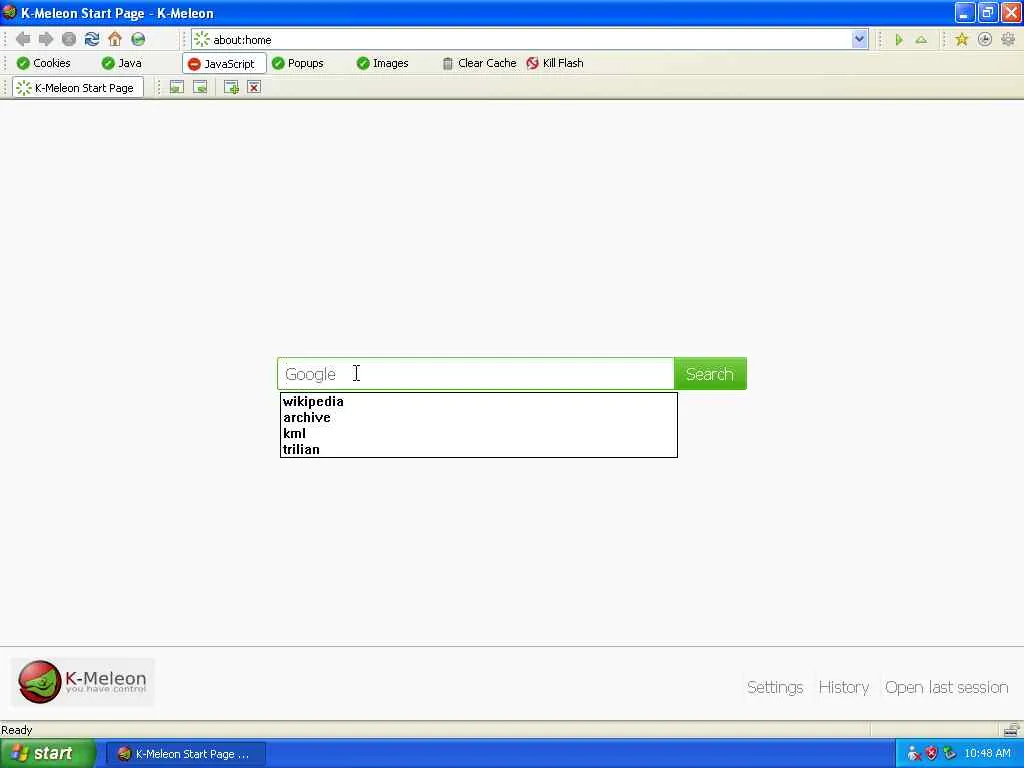Select K-Meleon Start Page taskbar button
1024x768 pixels.
click(x=186, y=754)
